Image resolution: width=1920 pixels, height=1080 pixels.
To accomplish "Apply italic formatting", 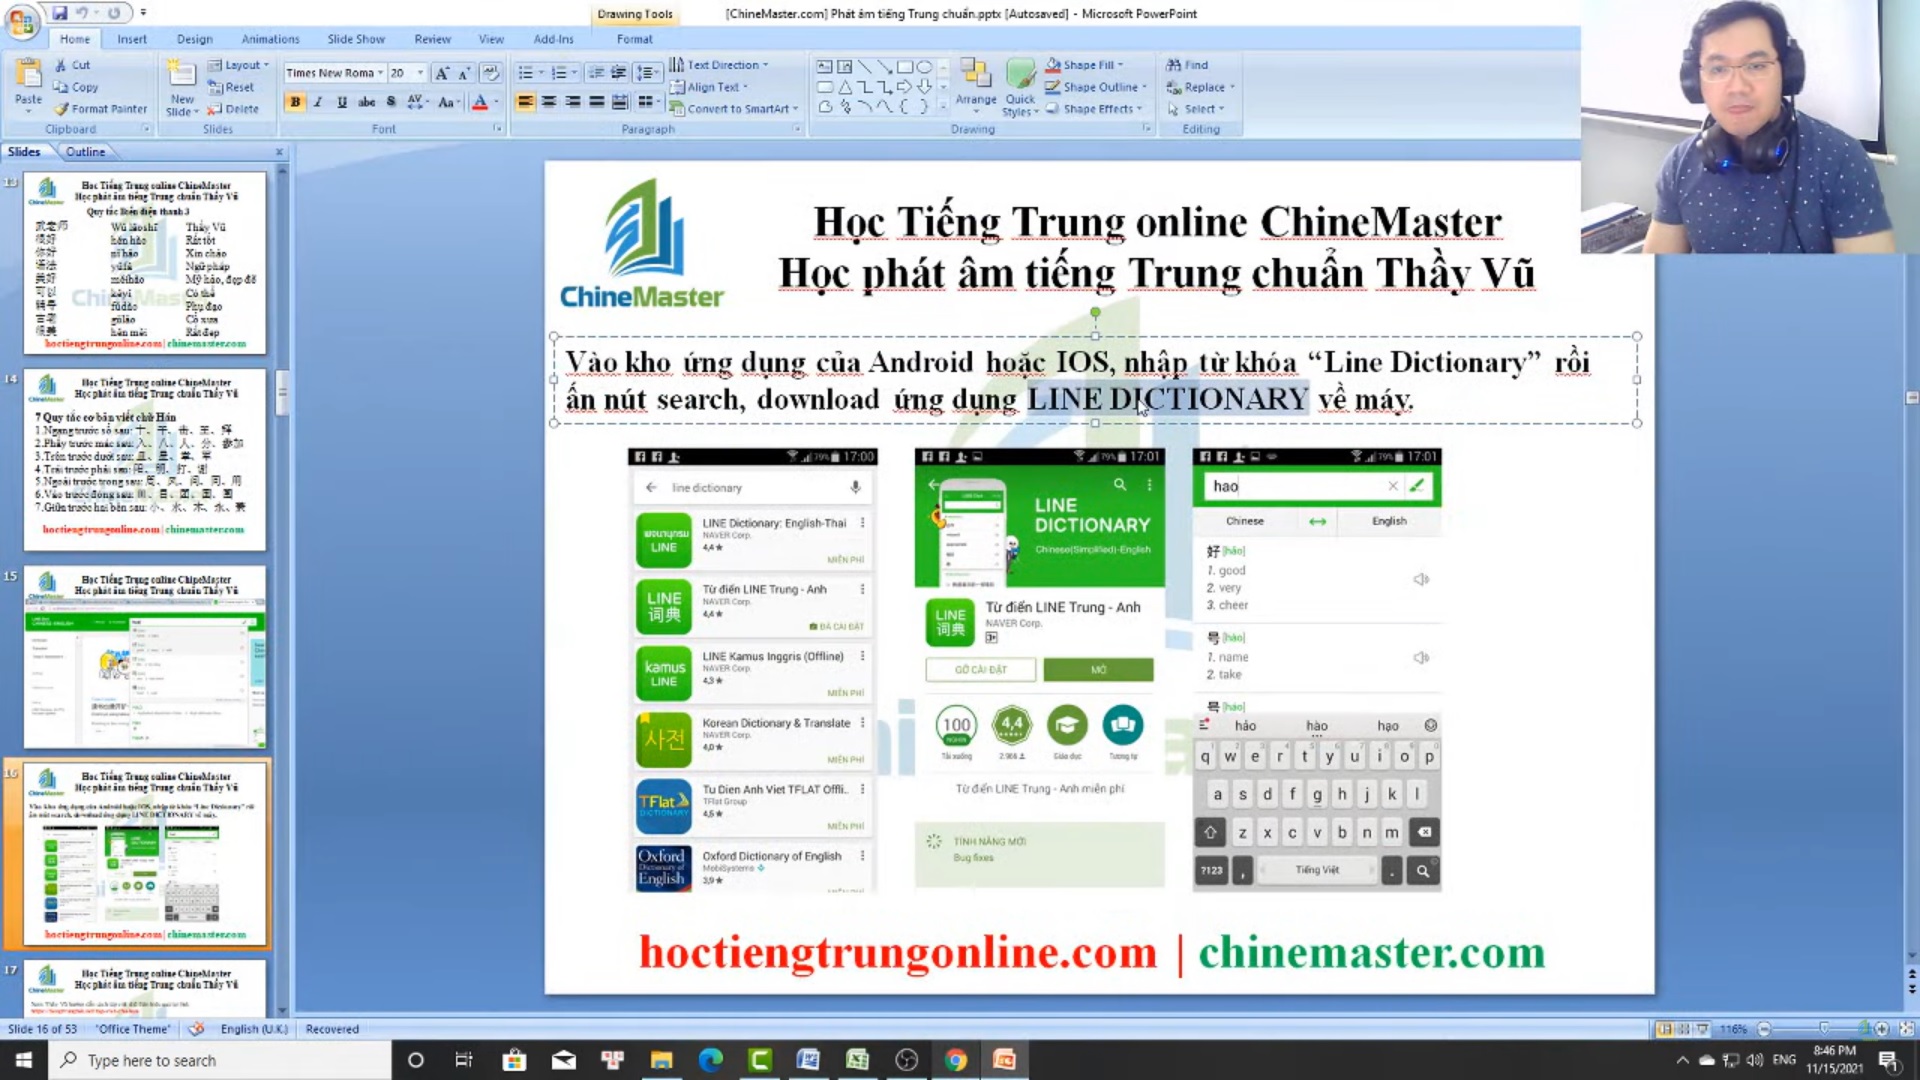I will (x=317, y=101).
